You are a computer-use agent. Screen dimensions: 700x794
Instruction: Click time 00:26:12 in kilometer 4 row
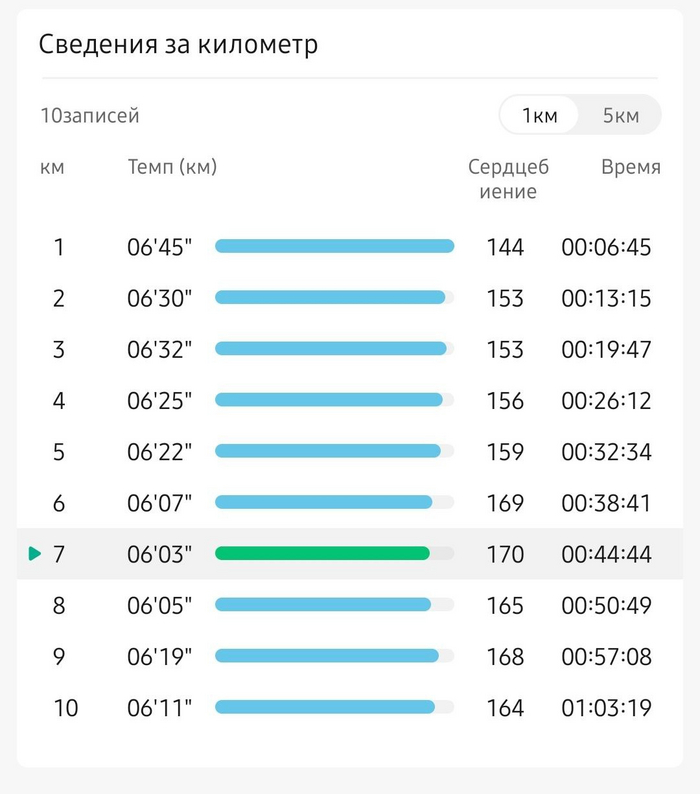[x=606, y=401]
